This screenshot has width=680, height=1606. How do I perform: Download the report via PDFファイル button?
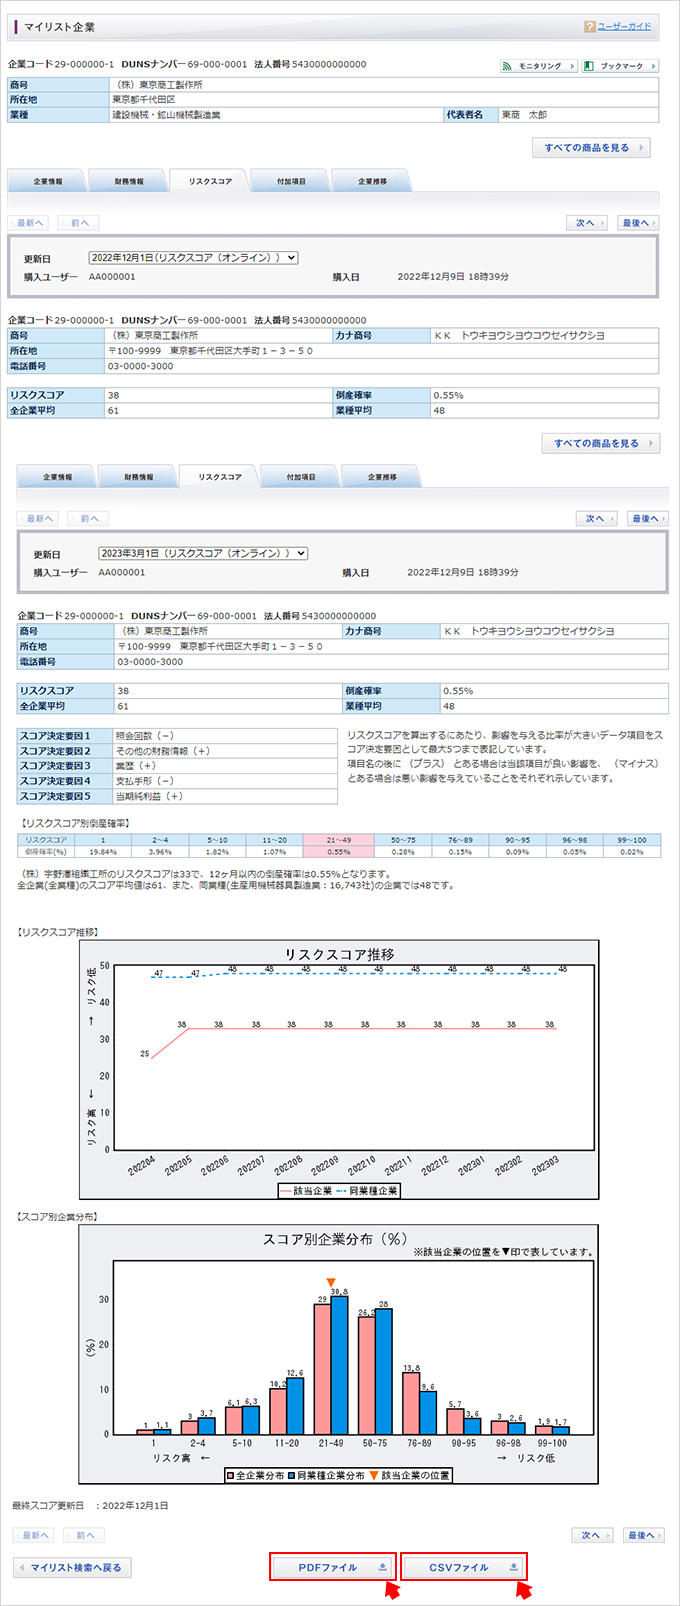pyautogui.click(x=333, y=1567)
